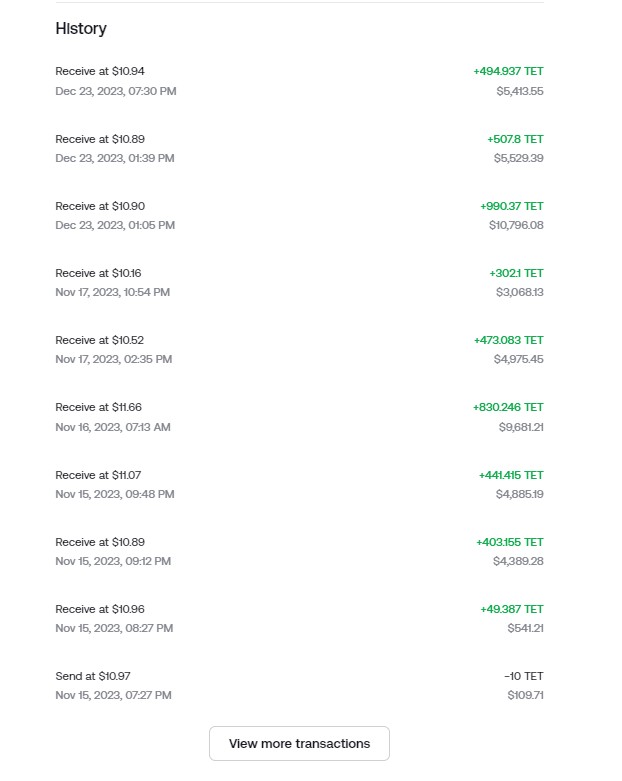The image size is (622, 781).
Task: Open the Receive at $10.90 transaction
Action: click(100, 206)
